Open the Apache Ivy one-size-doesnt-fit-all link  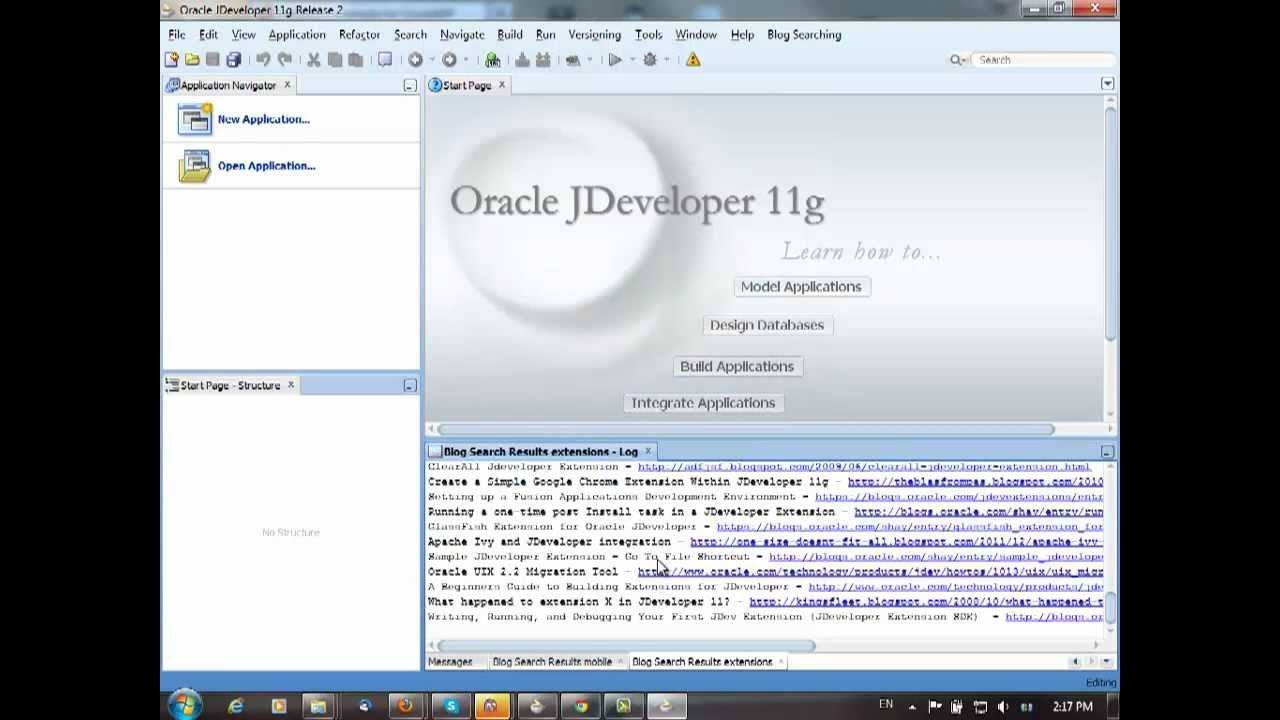[x=896, y=542]
